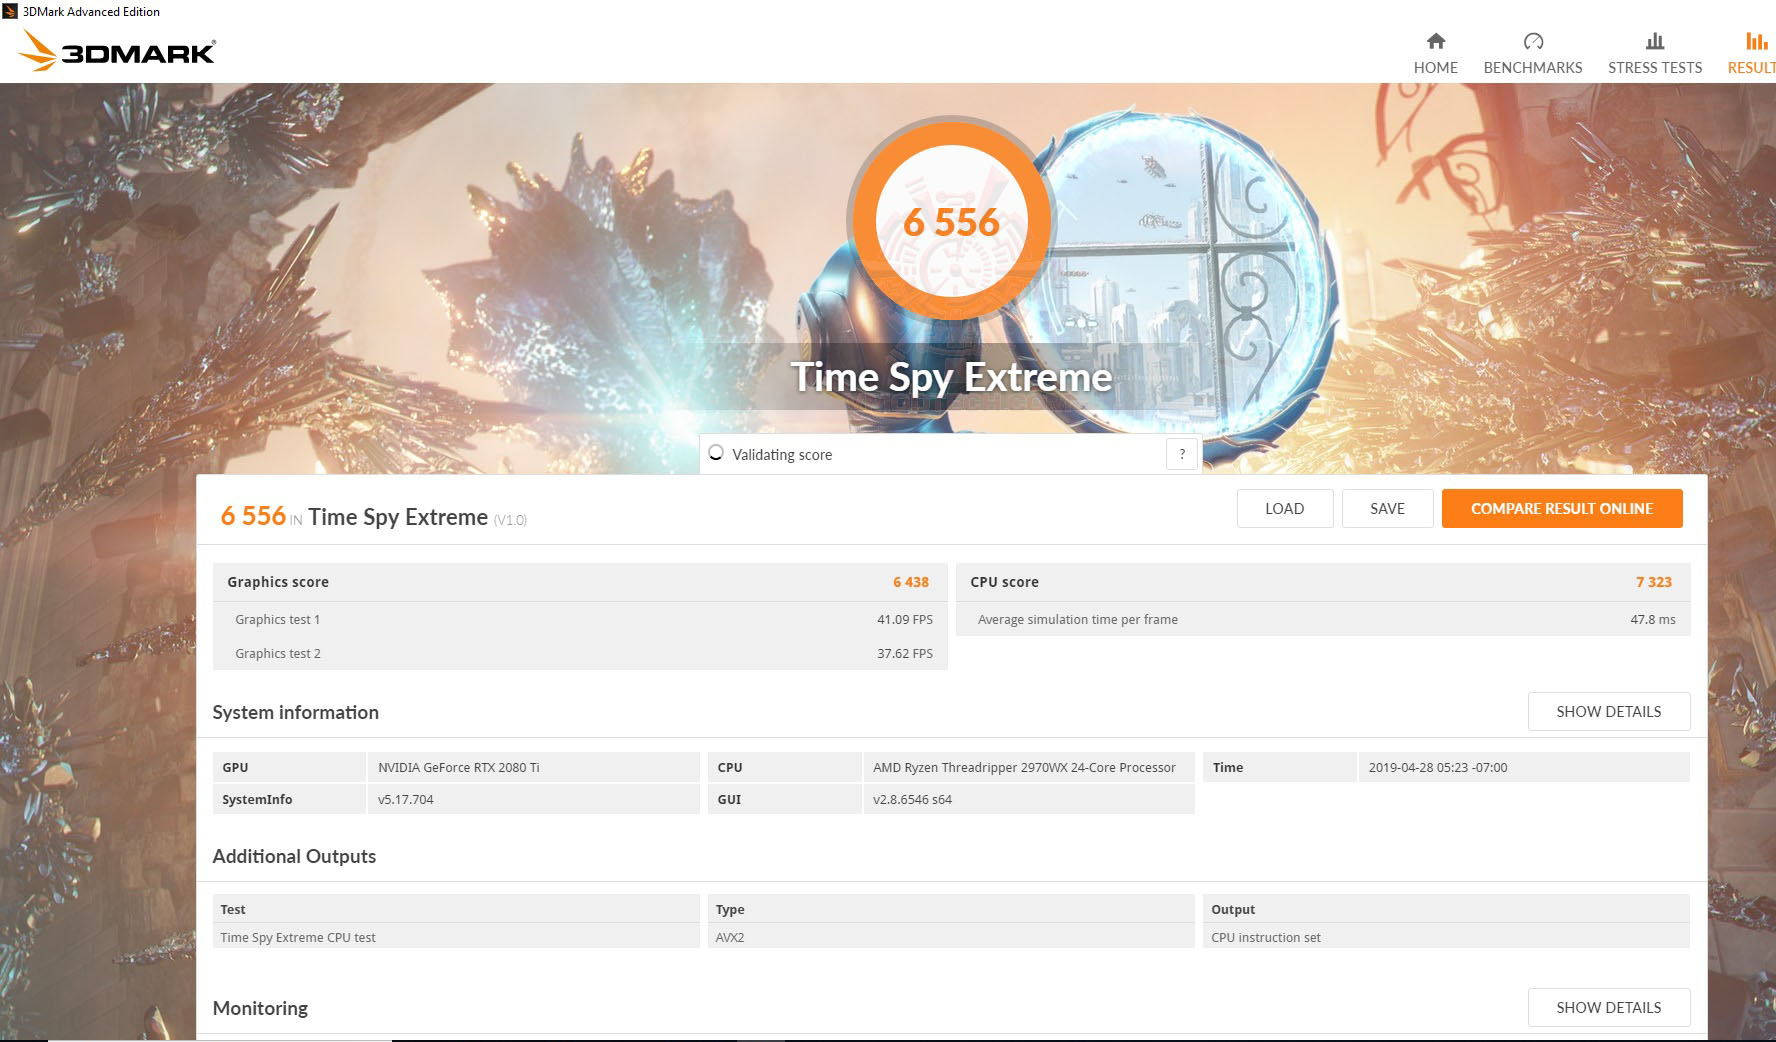The height and width of the screenshot is (1042, 1776).
Task: Open the HOME tab
Action: (1435, 67)
